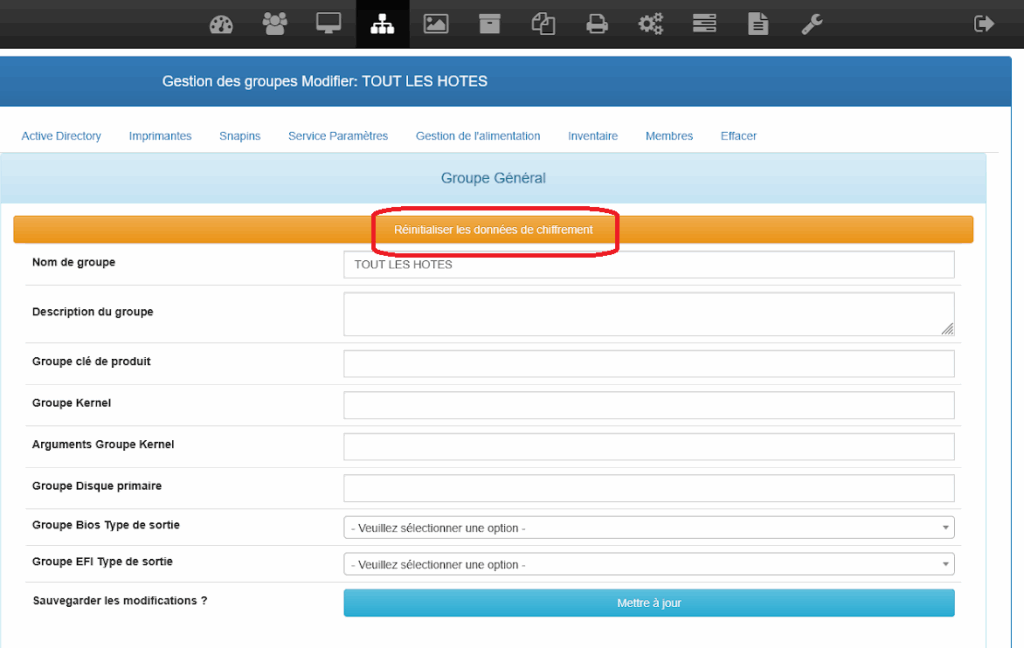Screen dimensions: 1024x648
Task: Click Réinitialiser les données de chiffrement button
Action: [x=493, y=230]
